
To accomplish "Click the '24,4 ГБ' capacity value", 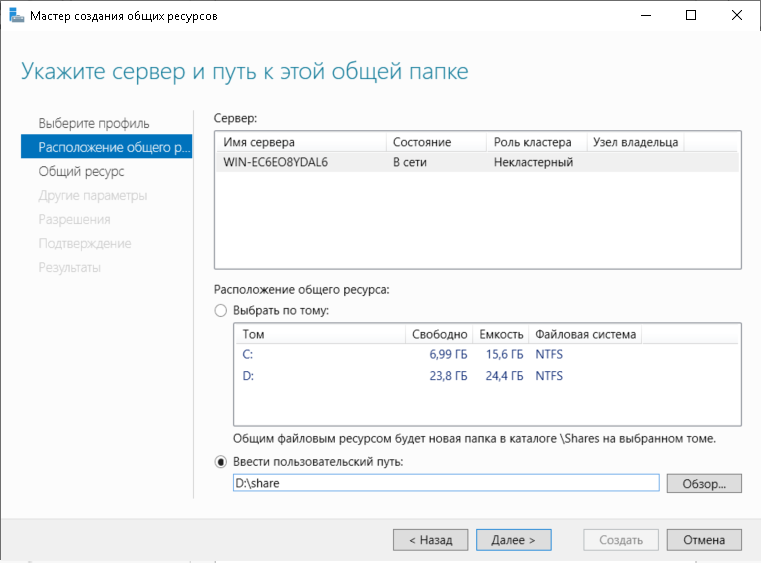I will click(x=504, y=376).
